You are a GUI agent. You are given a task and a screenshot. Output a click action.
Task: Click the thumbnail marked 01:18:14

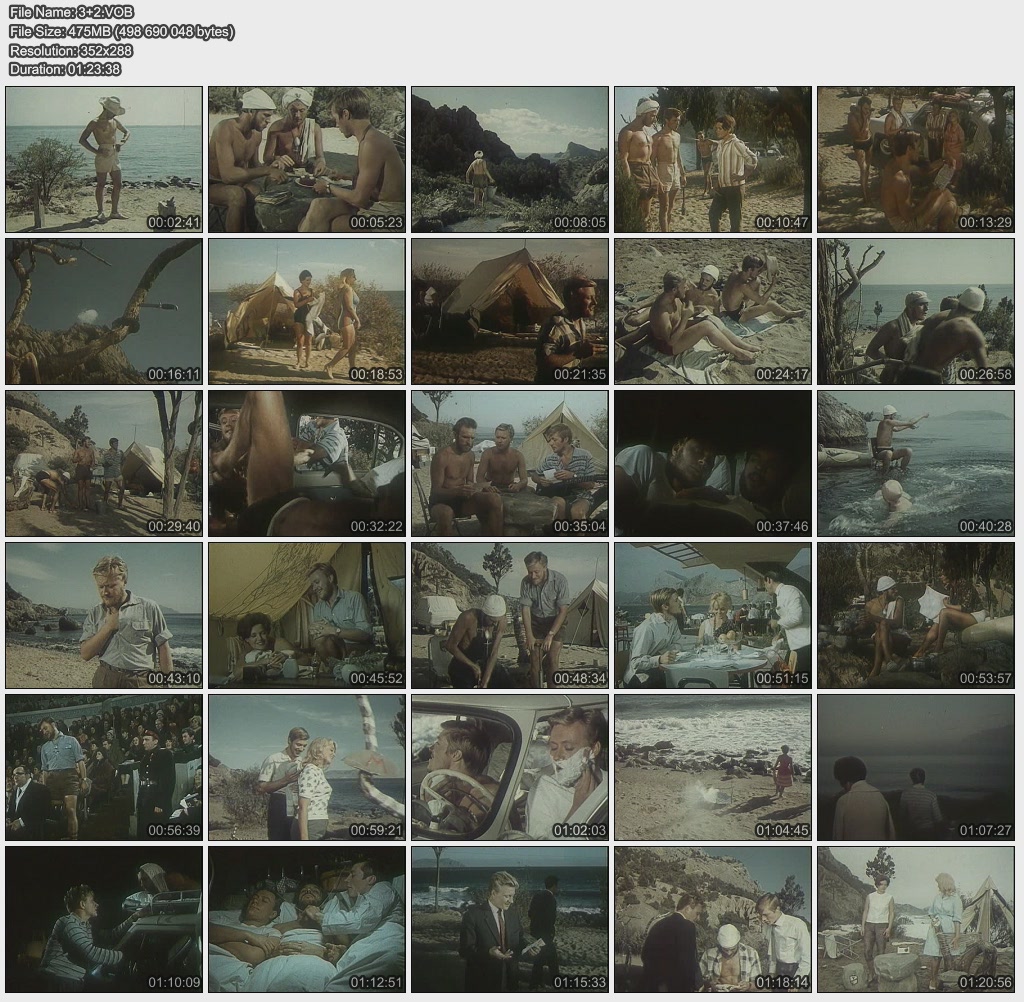point(713,920)
